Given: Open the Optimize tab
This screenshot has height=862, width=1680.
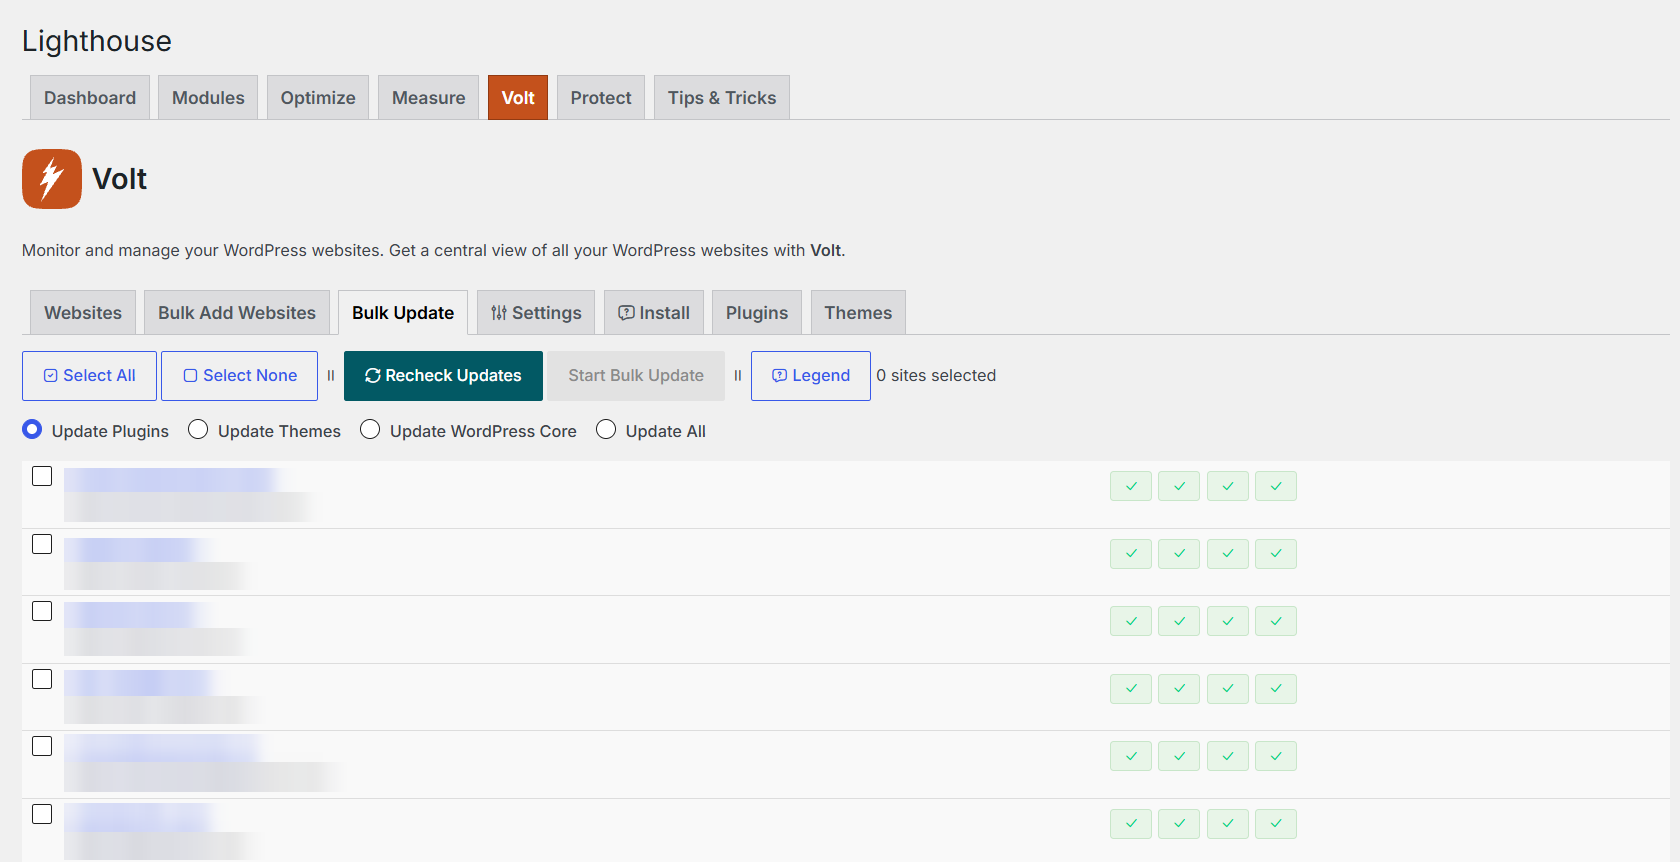Looking at the screenshot, I should tap(318, 98).
